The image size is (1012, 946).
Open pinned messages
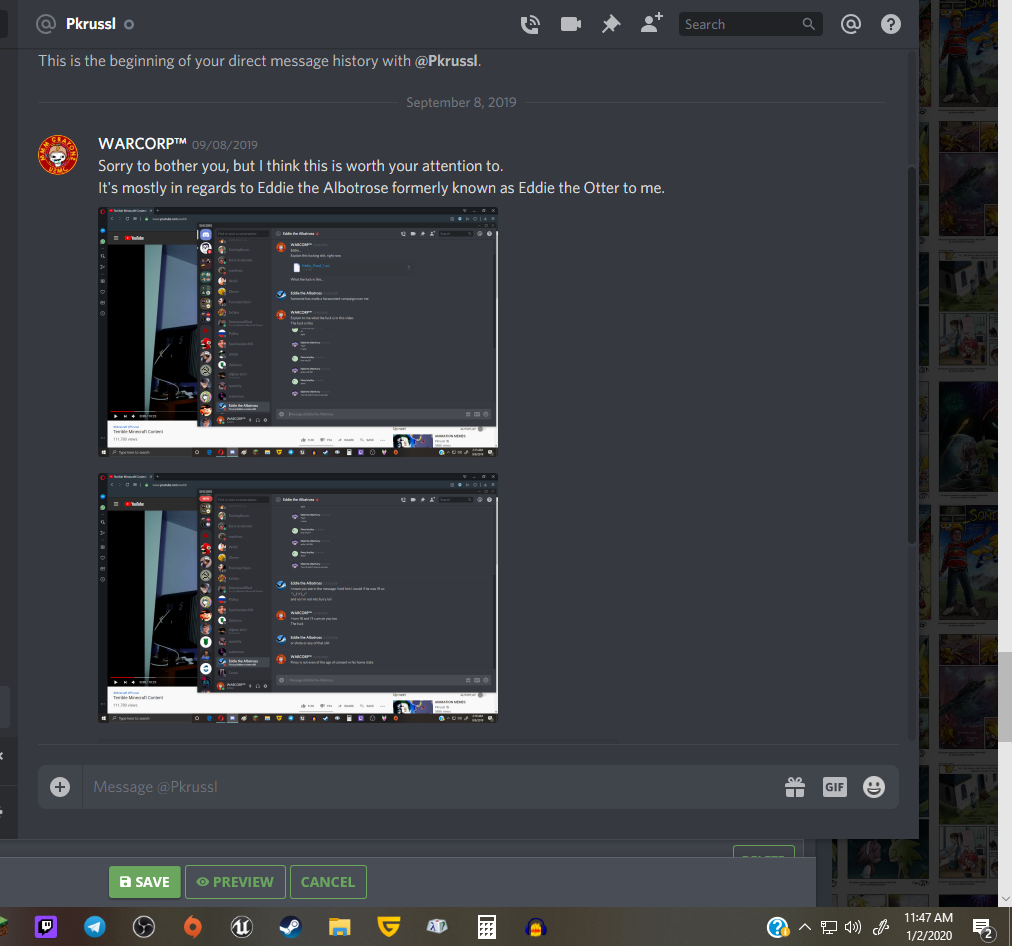(611, 25)
